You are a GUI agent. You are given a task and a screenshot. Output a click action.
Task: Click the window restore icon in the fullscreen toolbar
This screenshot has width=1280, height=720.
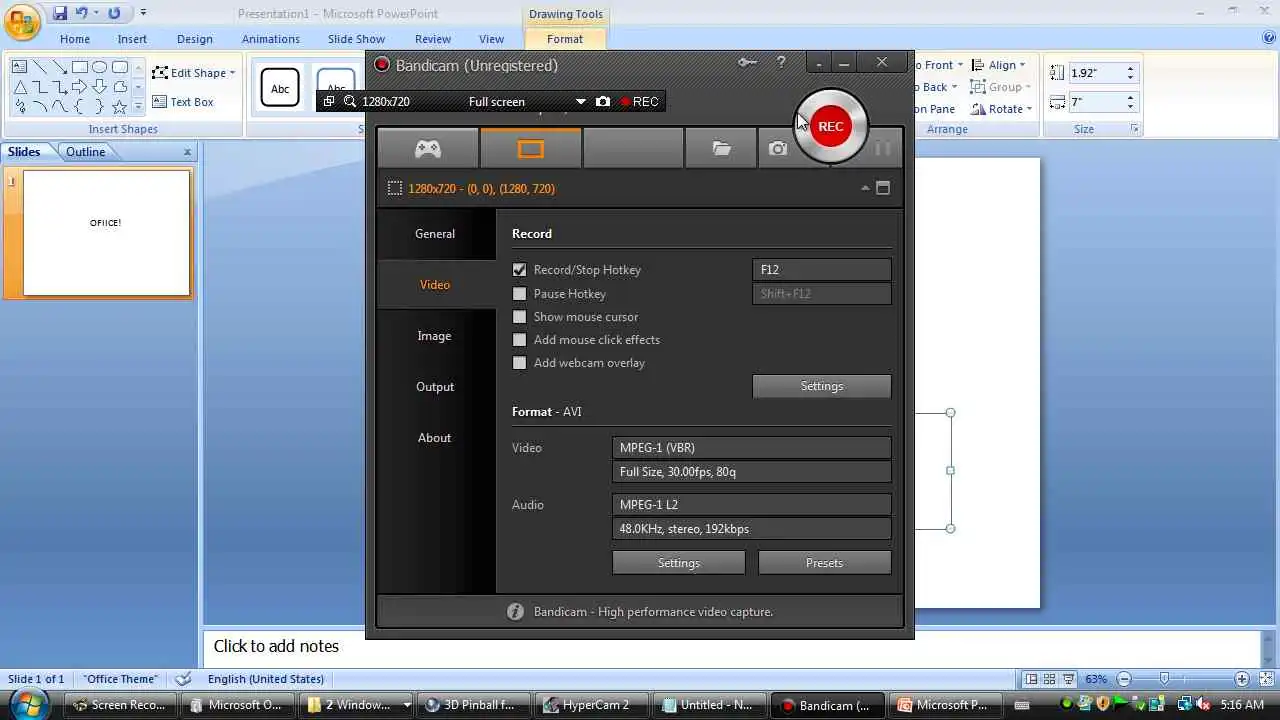click(328, 101)
